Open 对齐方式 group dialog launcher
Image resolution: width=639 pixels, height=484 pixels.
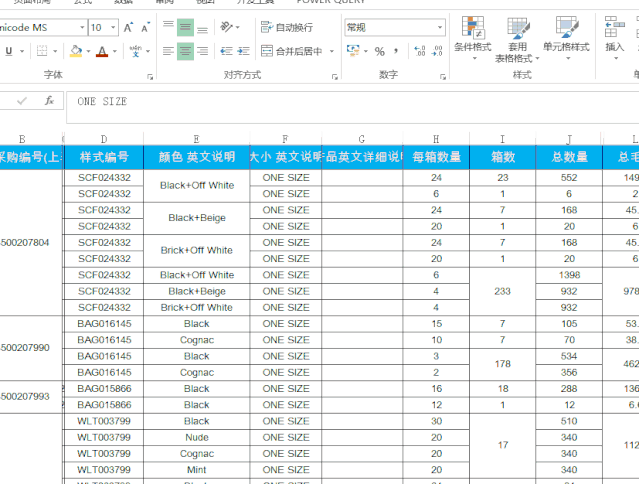335,77
